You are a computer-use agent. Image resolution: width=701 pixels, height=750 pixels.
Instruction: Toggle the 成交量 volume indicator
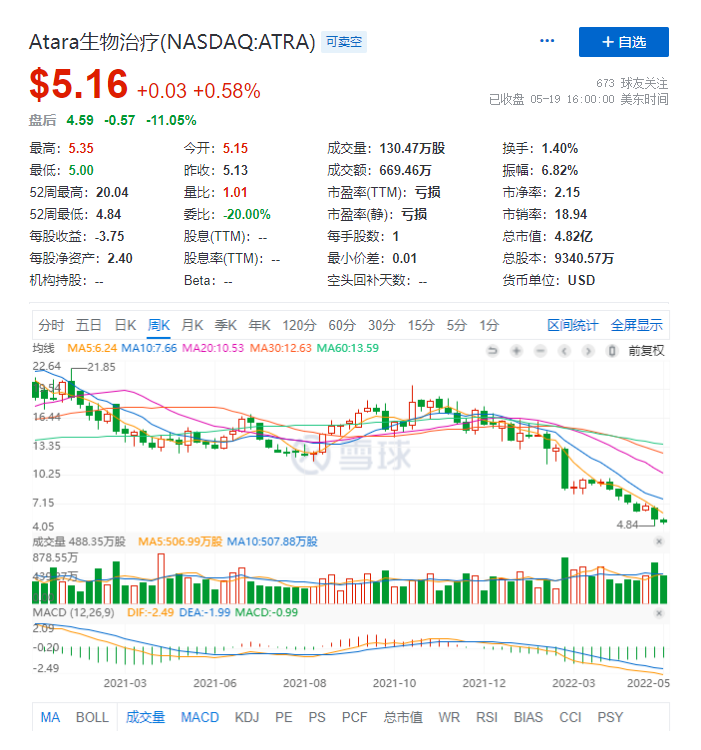click(145, 717)
